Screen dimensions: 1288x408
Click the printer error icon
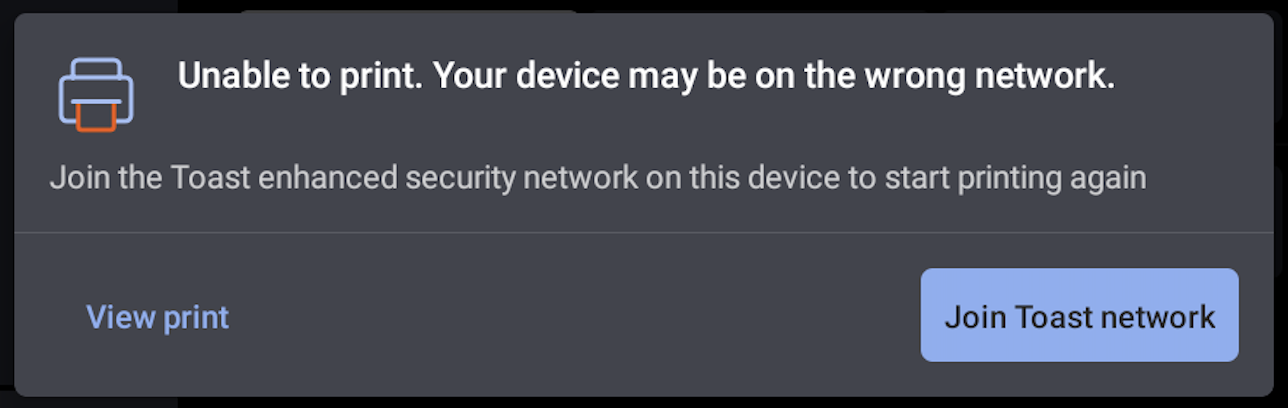[96, 95]
